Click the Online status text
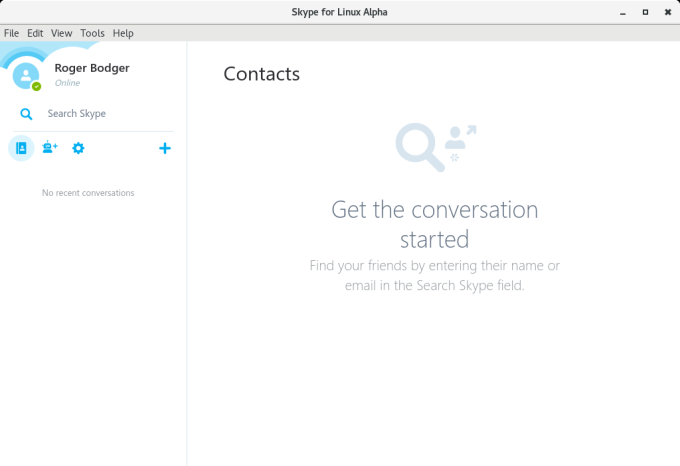 coord(67,83)
